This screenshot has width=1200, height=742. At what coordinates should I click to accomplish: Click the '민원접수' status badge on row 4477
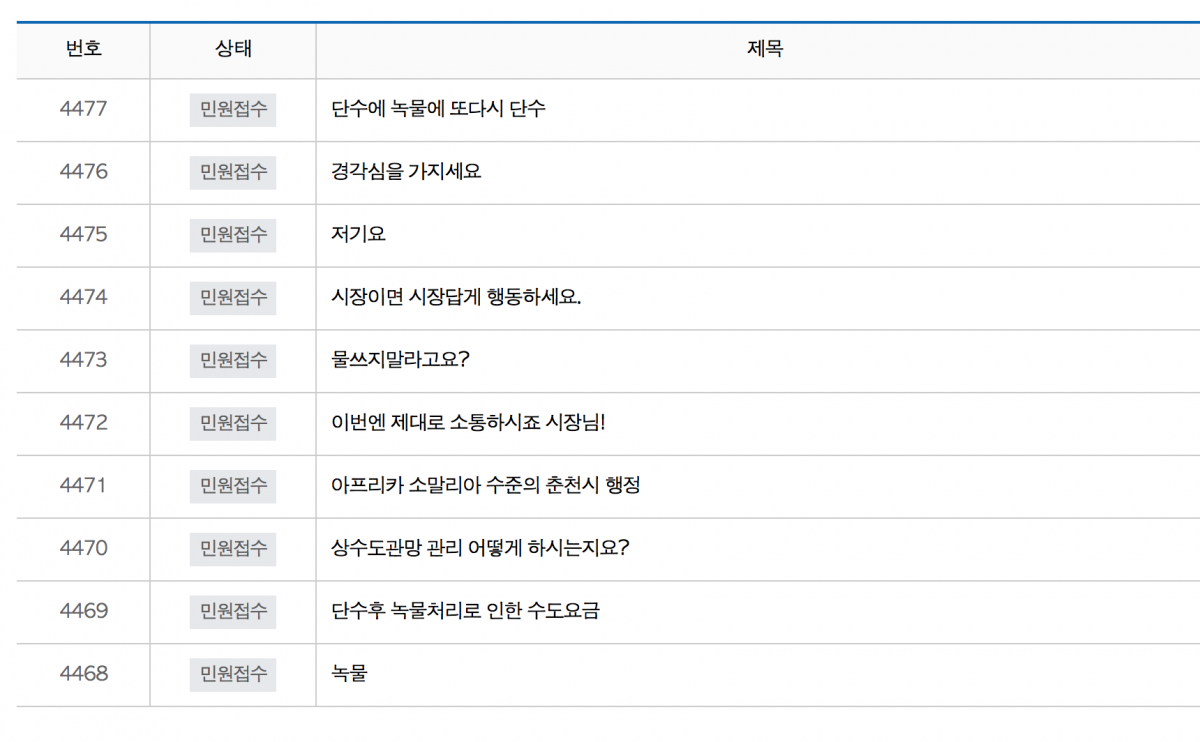coord(233,110)
